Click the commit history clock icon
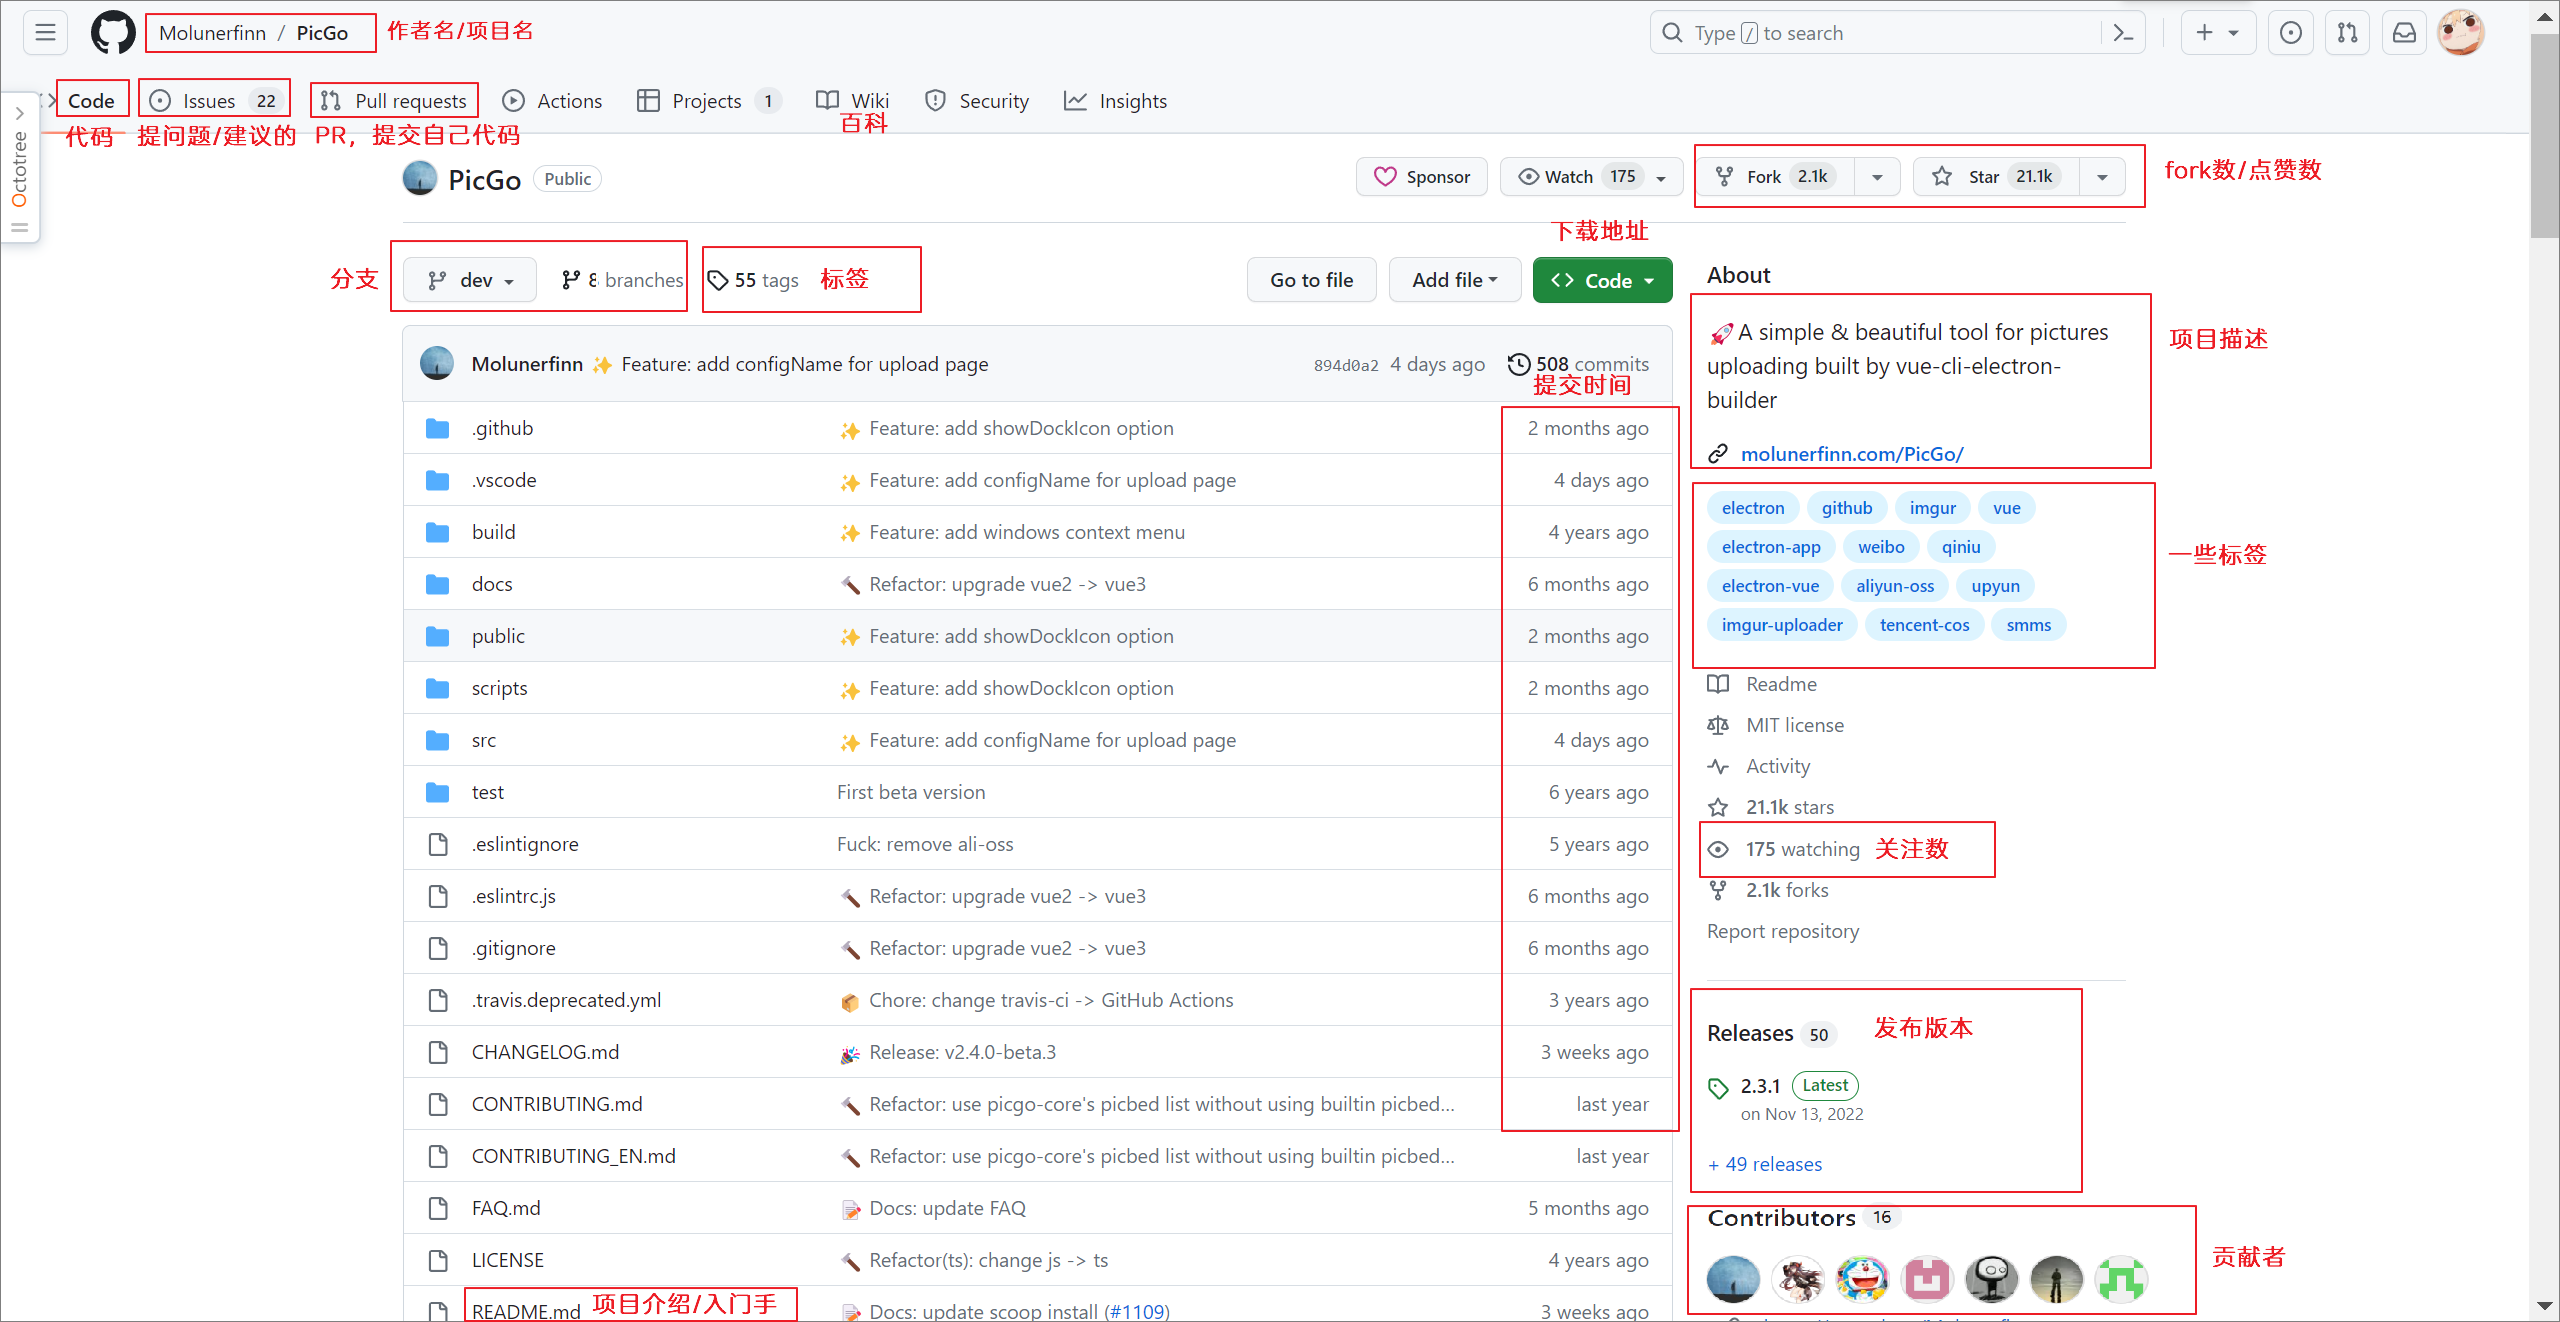The image size is (2560, 1322). click(x=1518, y=364)
